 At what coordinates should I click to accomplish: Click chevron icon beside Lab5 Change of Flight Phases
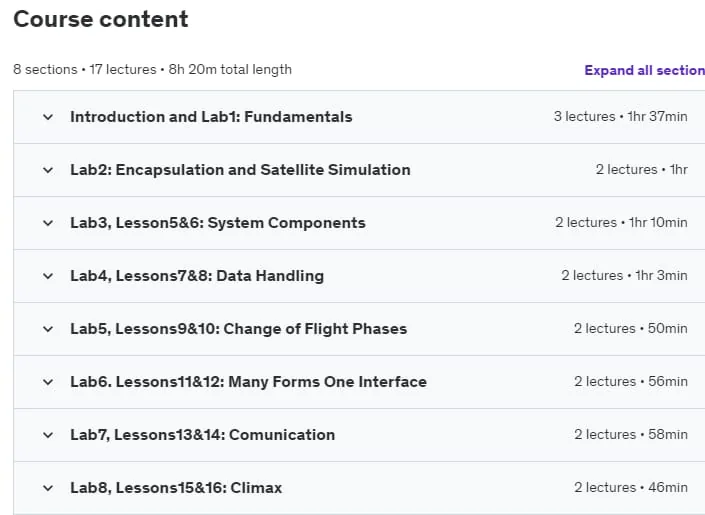click(x=48, y=329)
